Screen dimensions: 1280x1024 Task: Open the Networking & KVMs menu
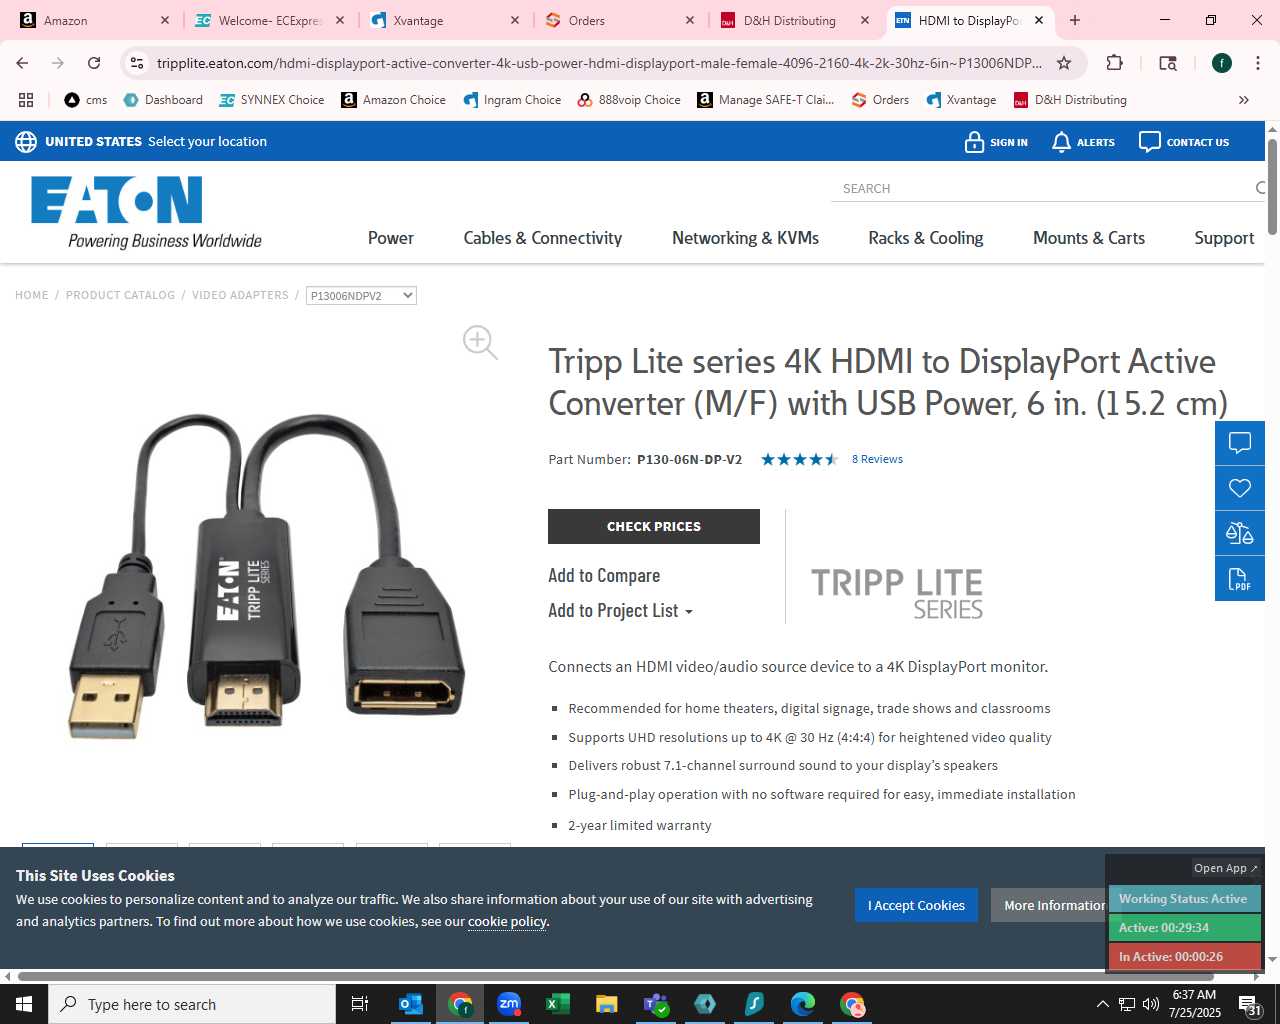pos(745,238)
